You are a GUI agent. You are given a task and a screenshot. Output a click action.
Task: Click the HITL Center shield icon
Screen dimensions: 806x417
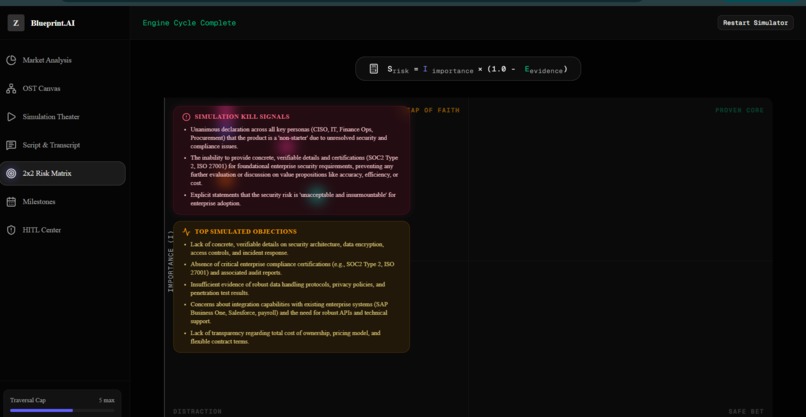(x=11, y=230)
